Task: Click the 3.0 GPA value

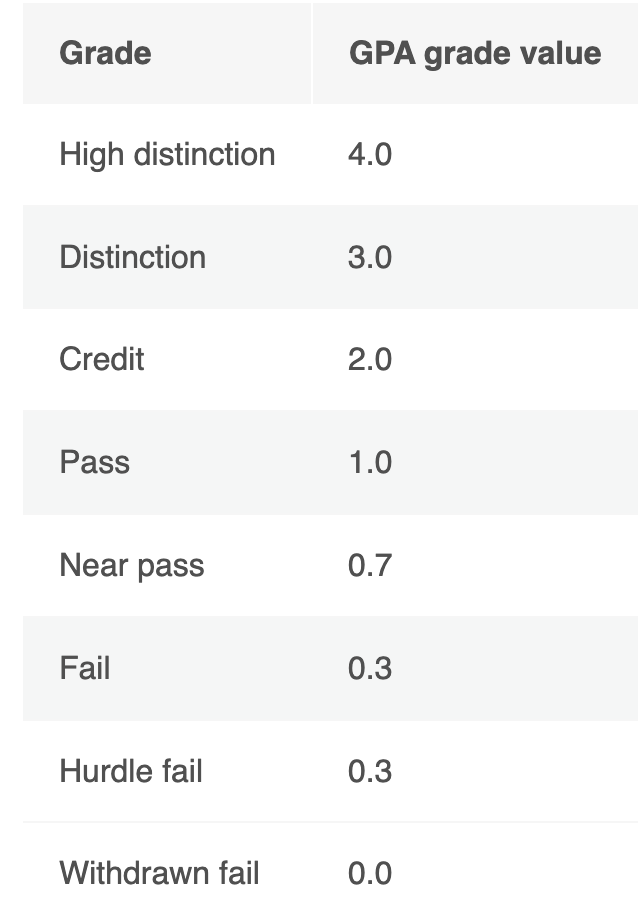Action: click(x=370, y=258)
